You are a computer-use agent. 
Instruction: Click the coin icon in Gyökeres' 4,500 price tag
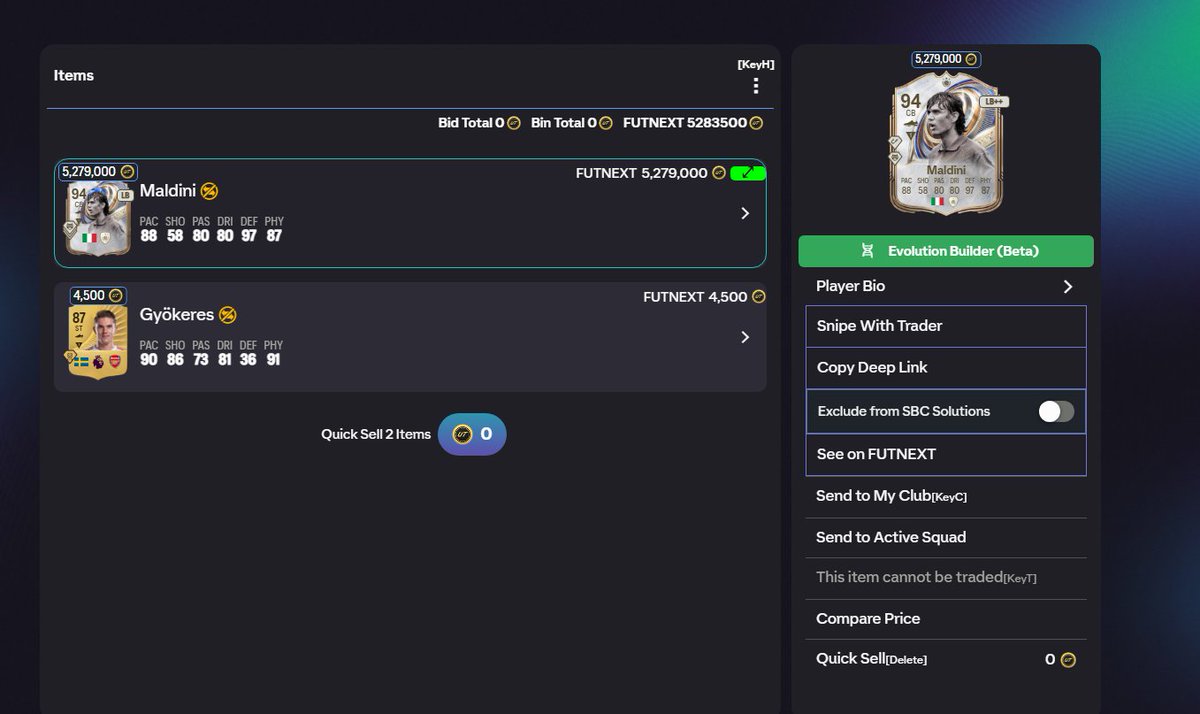(x=115, y=296)
